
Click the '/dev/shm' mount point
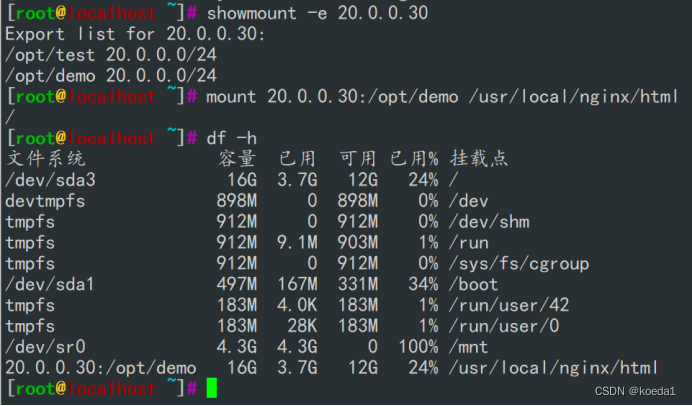click(x=489, y=222)
